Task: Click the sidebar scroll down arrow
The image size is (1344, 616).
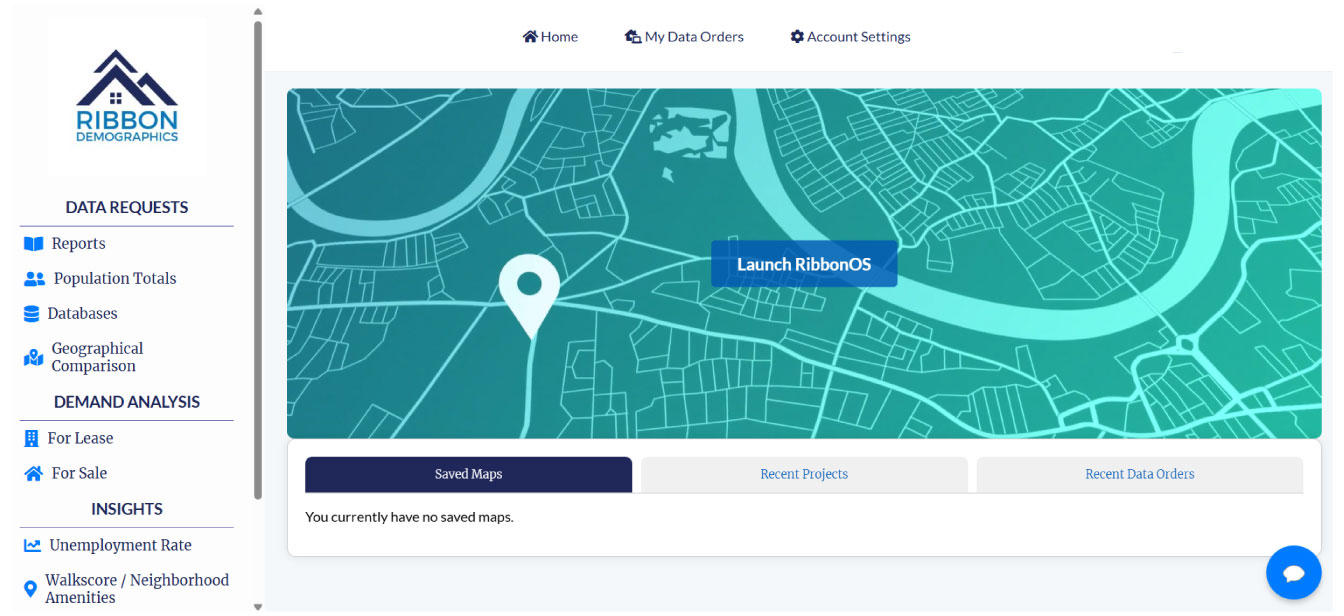Action: pyautogui.click(x=258, y=606)
